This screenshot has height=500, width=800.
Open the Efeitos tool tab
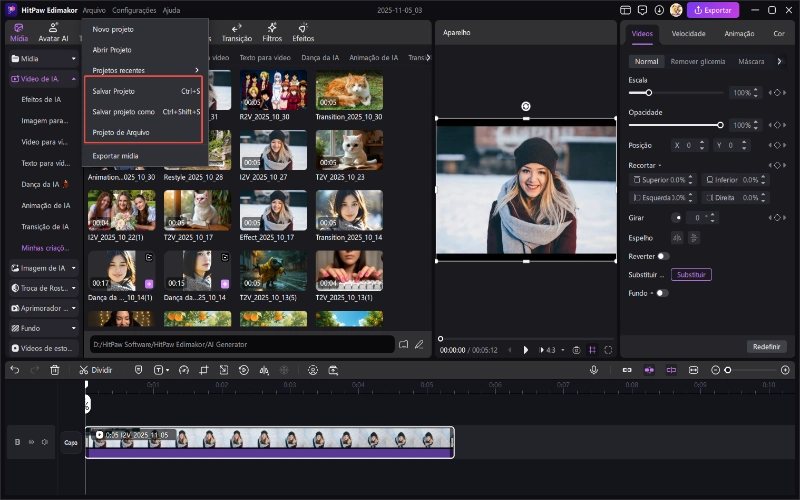[x=303, y=33]
